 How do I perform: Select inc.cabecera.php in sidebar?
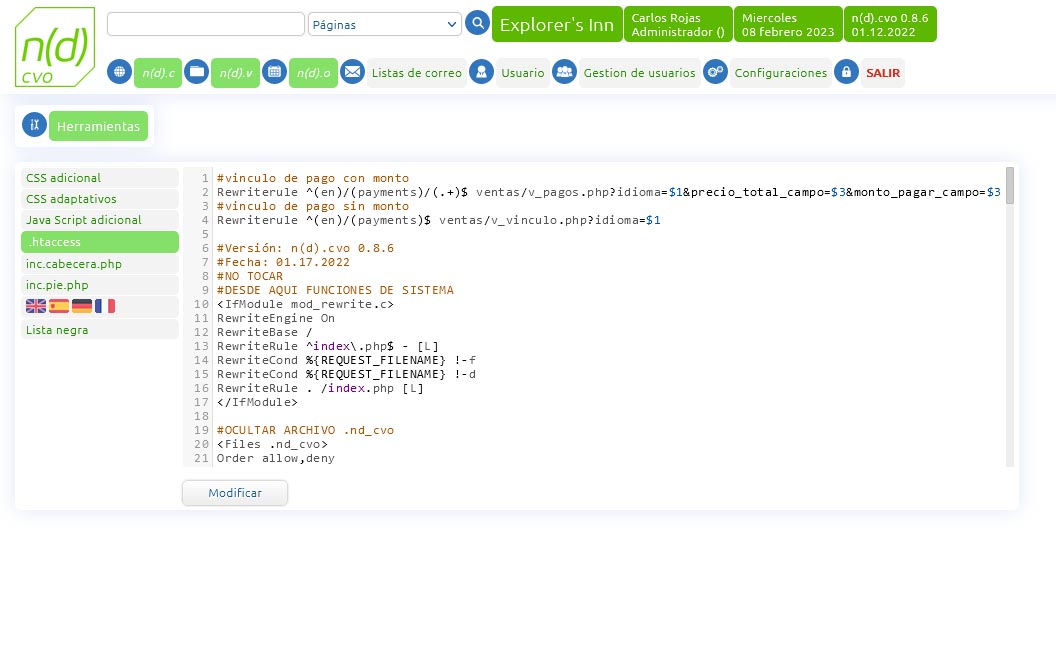pos(100,264)
